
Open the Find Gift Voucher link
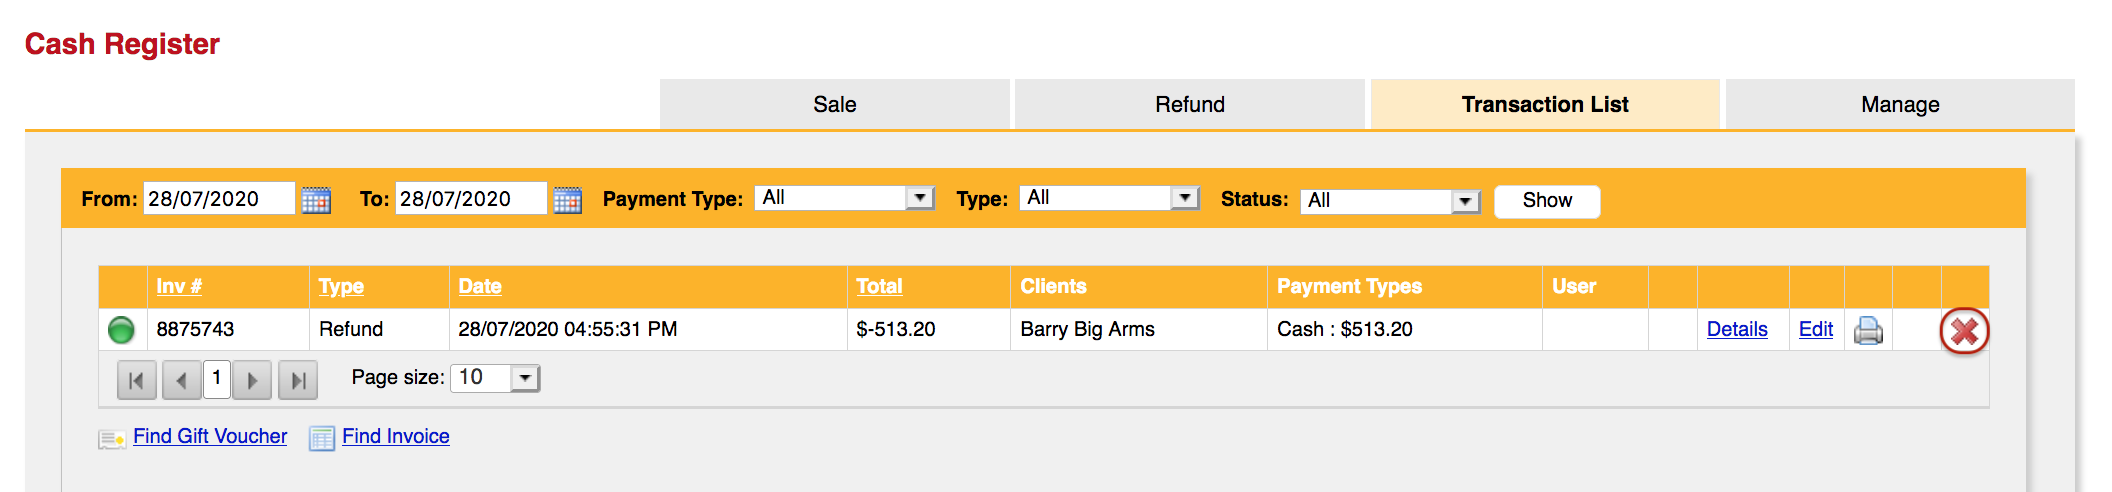tap(210, 436)
